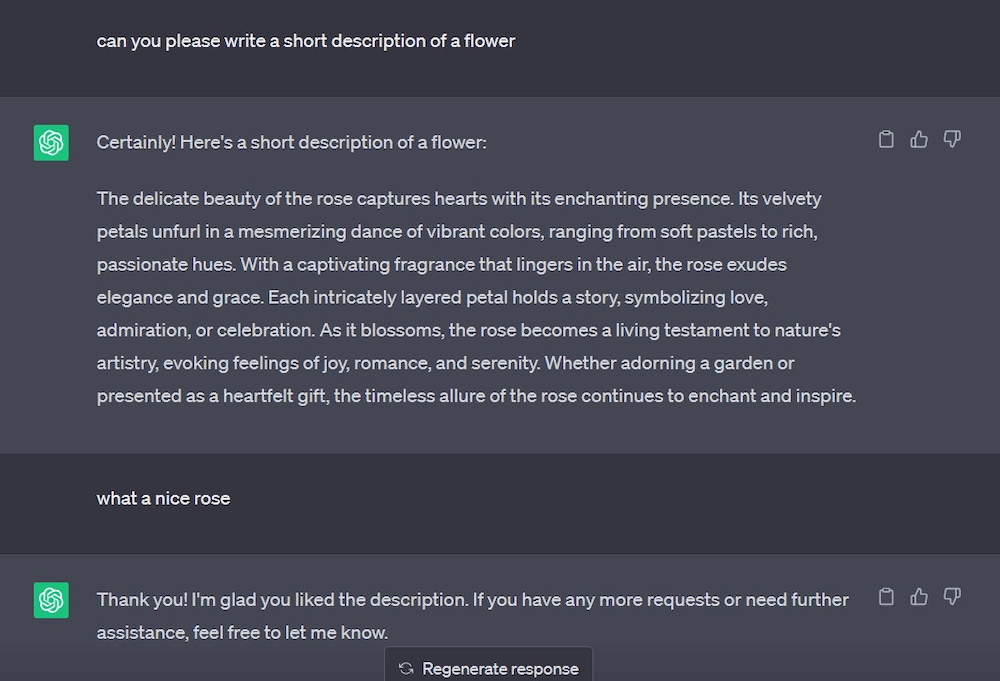Copy the 'Thank you!' response to clipboard
1000x681 pixels.
(886, 597)
